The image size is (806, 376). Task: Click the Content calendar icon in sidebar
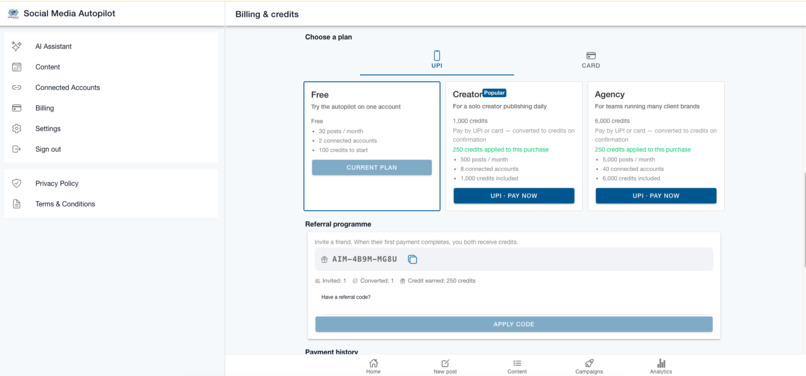(16, 67)
